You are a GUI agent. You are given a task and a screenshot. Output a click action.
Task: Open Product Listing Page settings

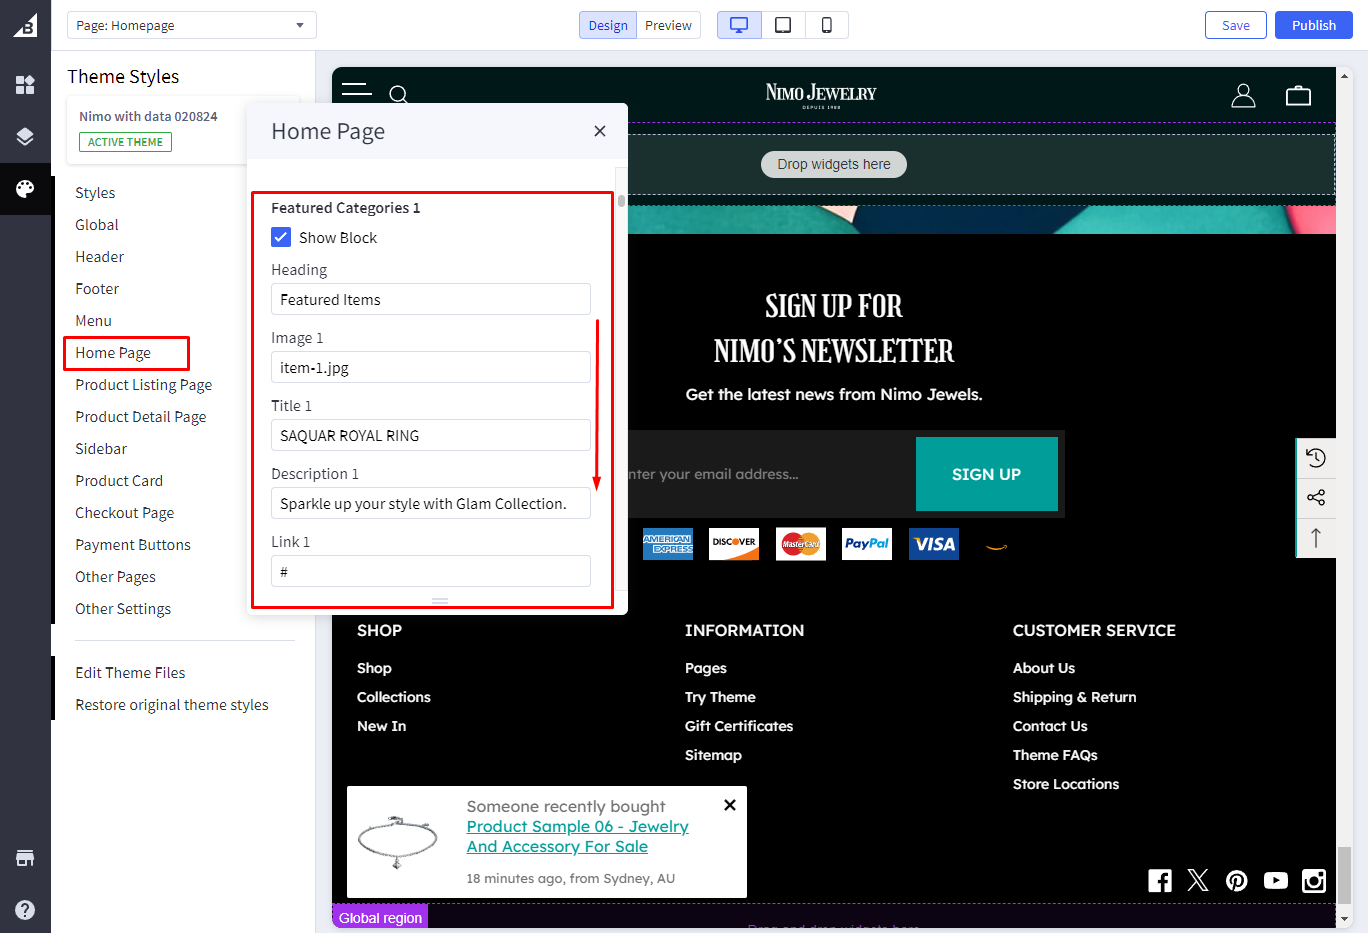click(143, 385)
